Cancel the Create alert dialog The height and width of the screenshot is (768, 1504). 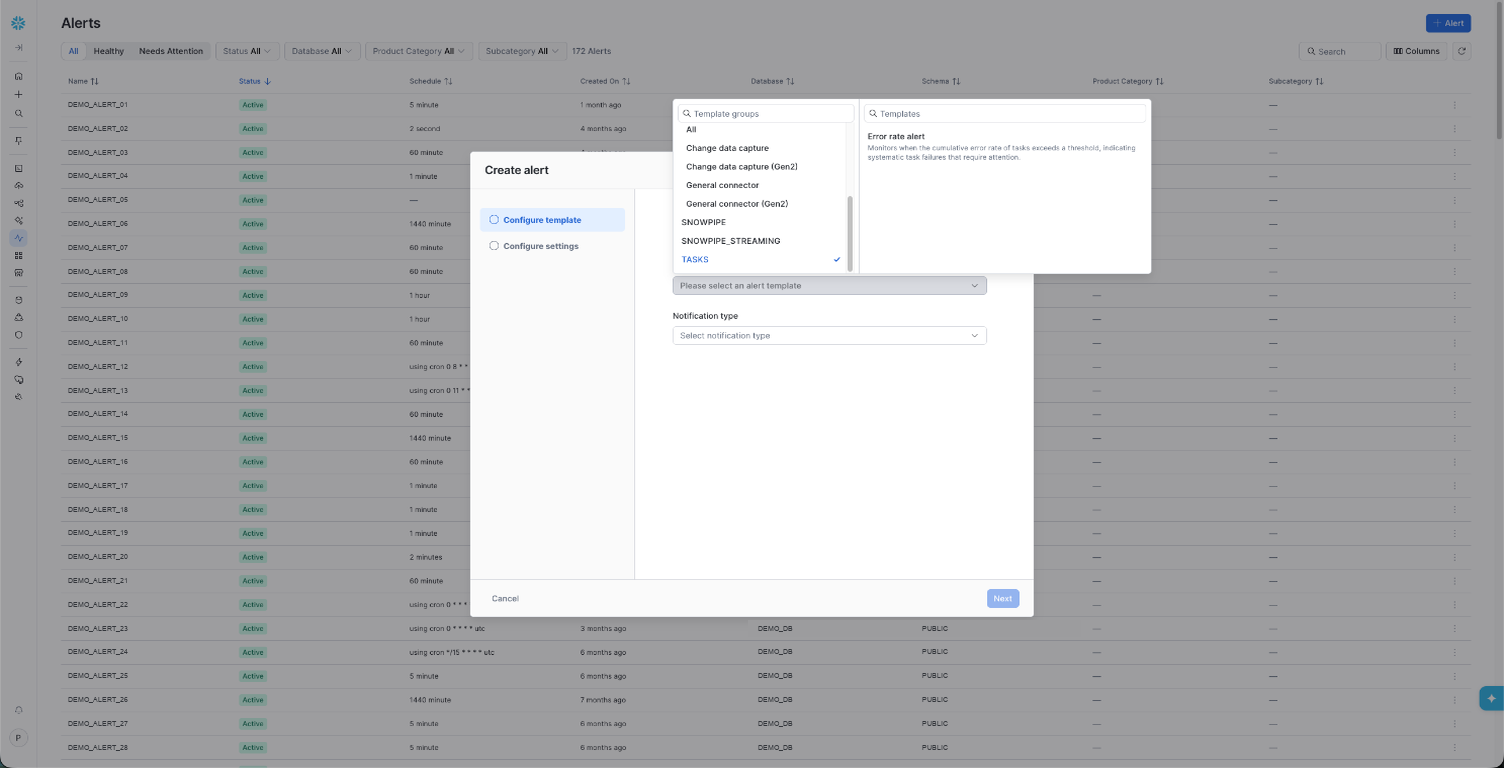point(505,599)
